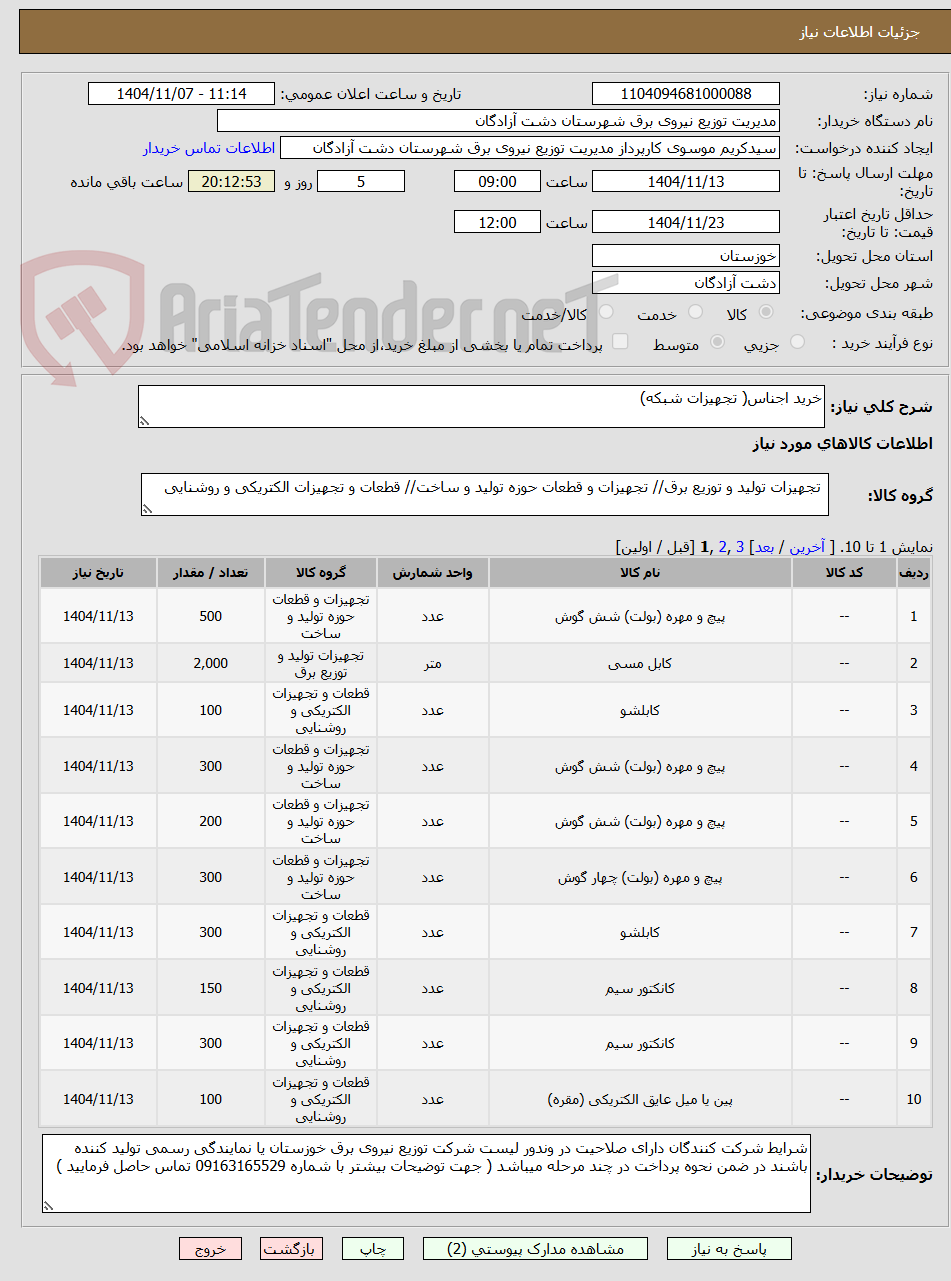The width and height of the screenshot is (951, 1281).
Task: Click the بازگشت back button
Action: pyautogui.click(x=292, y=1249)
